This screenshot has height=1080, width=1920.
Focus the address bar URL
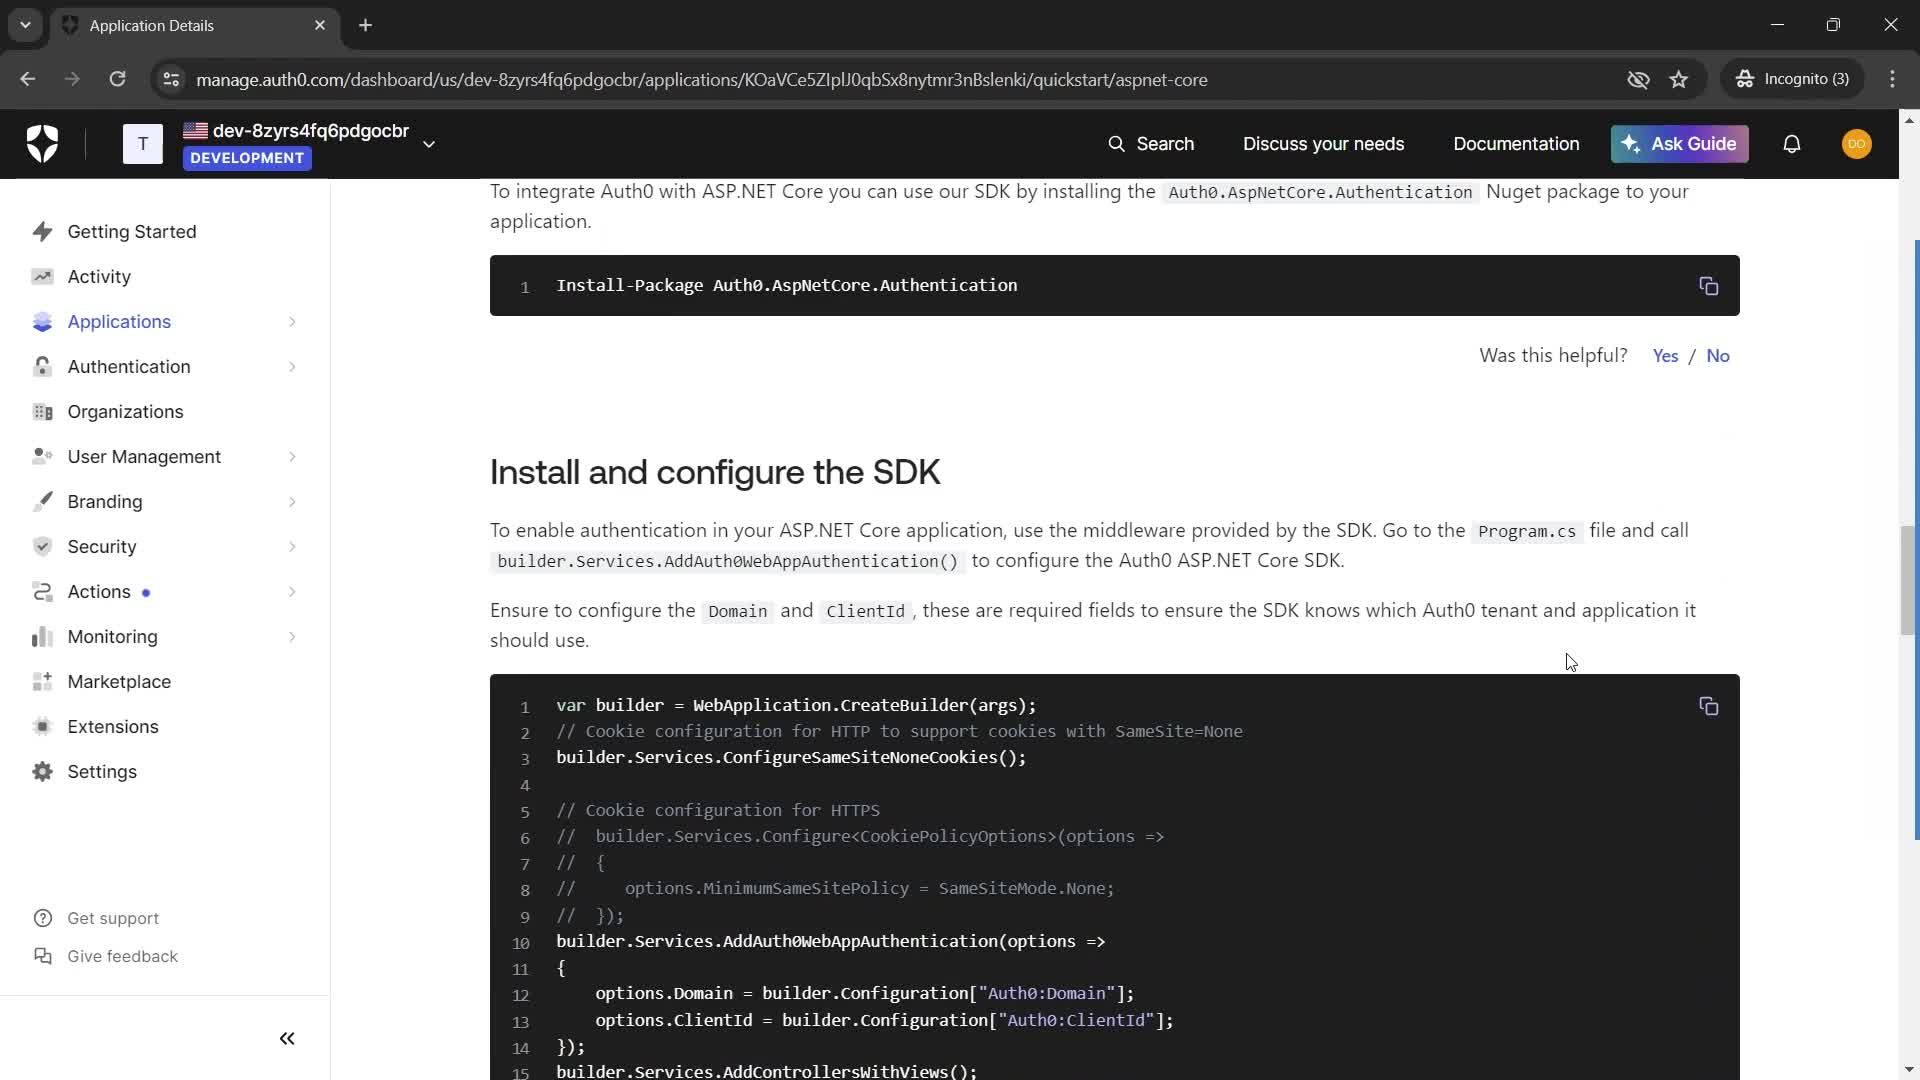[702, 79]
